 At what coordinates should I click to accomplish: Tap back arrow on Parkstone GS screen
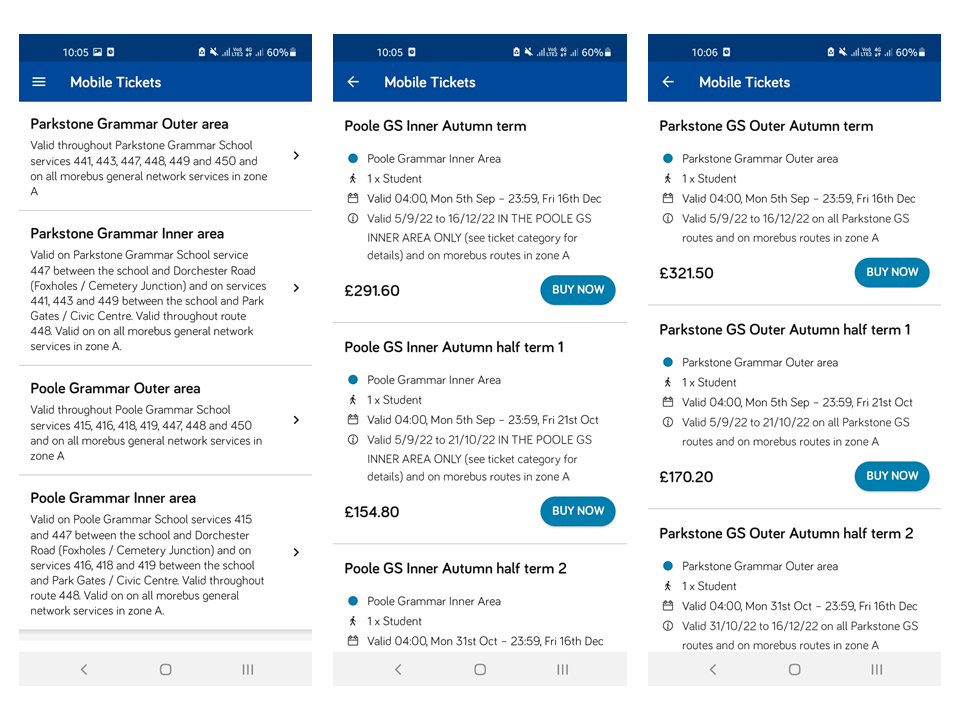click(x=668, y=81)
